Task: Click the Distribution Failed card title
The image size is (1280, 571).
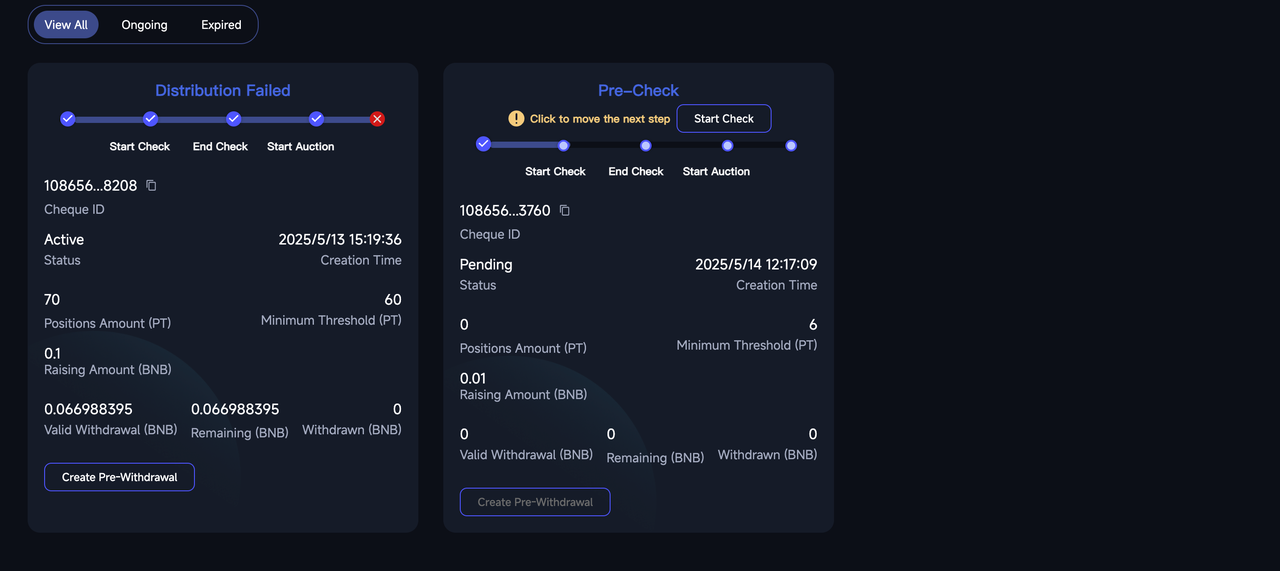Action: pyautogui.click(x=223, y=90)
